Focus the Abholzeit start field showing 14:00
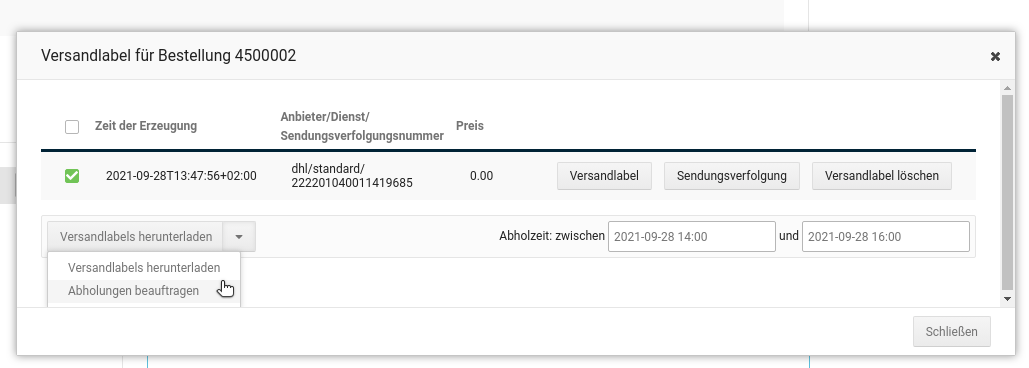Viewport: 1029px width, 368px height. pyautogui.click(x=692, y=236)
